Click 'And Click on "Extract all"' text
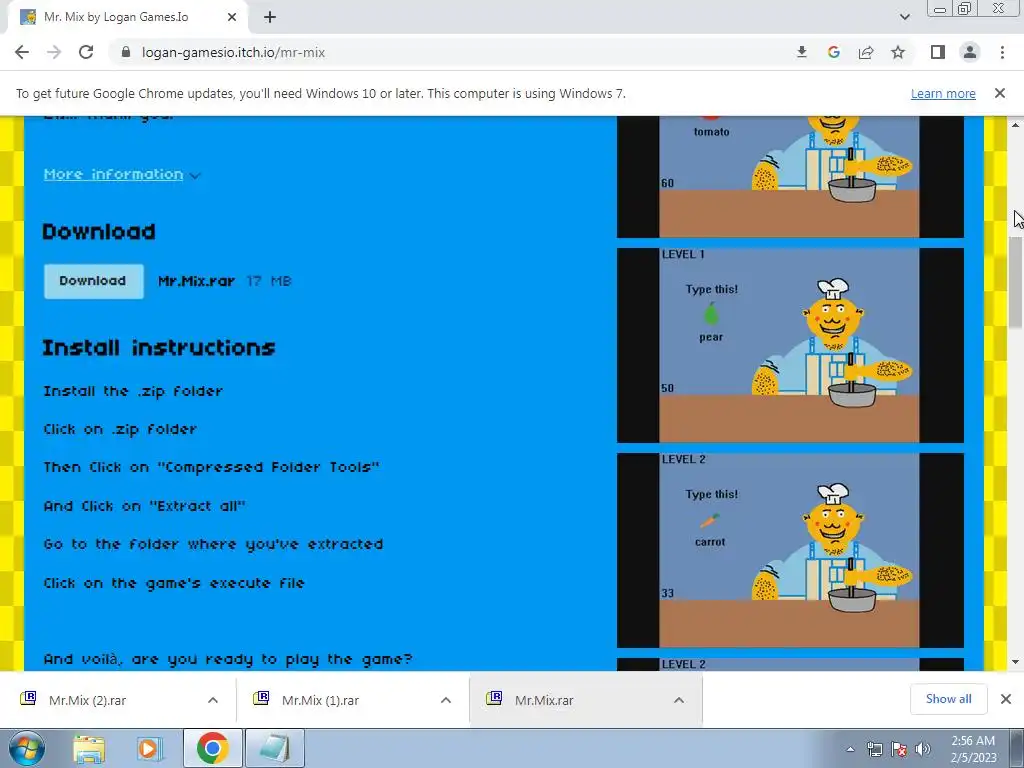Image resolution: width=1024 pixels, height=768 pixels. (144, 506)
